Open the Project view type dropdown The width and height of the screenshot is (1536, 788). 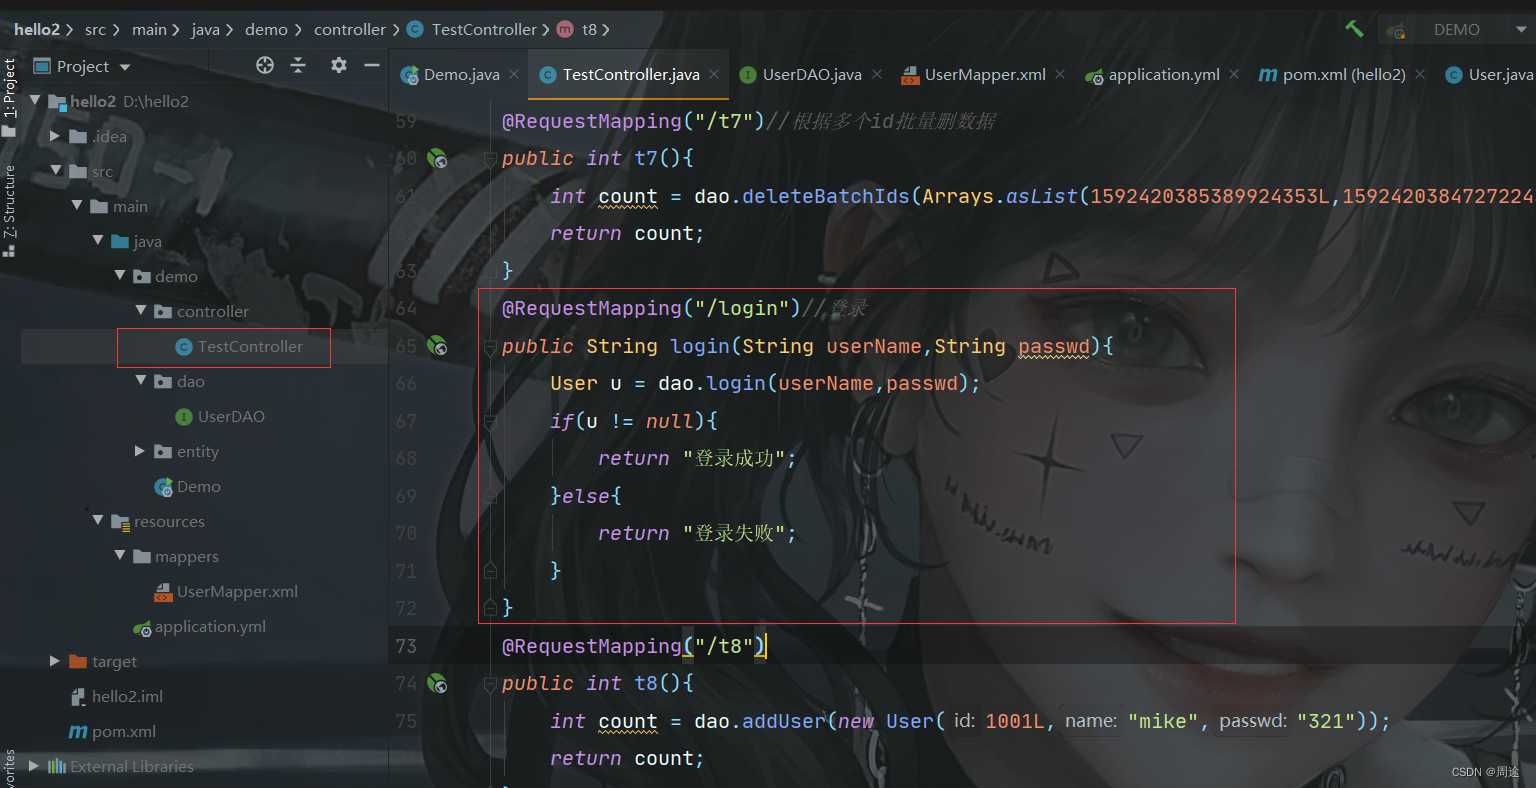pyautogui.click(x=125, y=67)
